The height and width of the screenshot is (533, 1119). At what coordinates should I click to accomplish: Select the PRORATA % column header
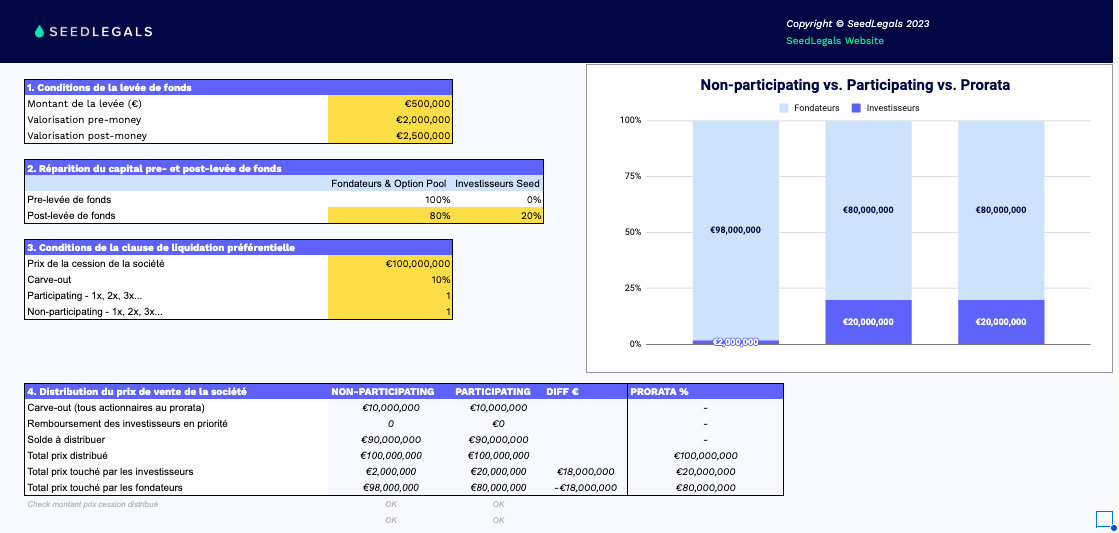pos(660,391)
